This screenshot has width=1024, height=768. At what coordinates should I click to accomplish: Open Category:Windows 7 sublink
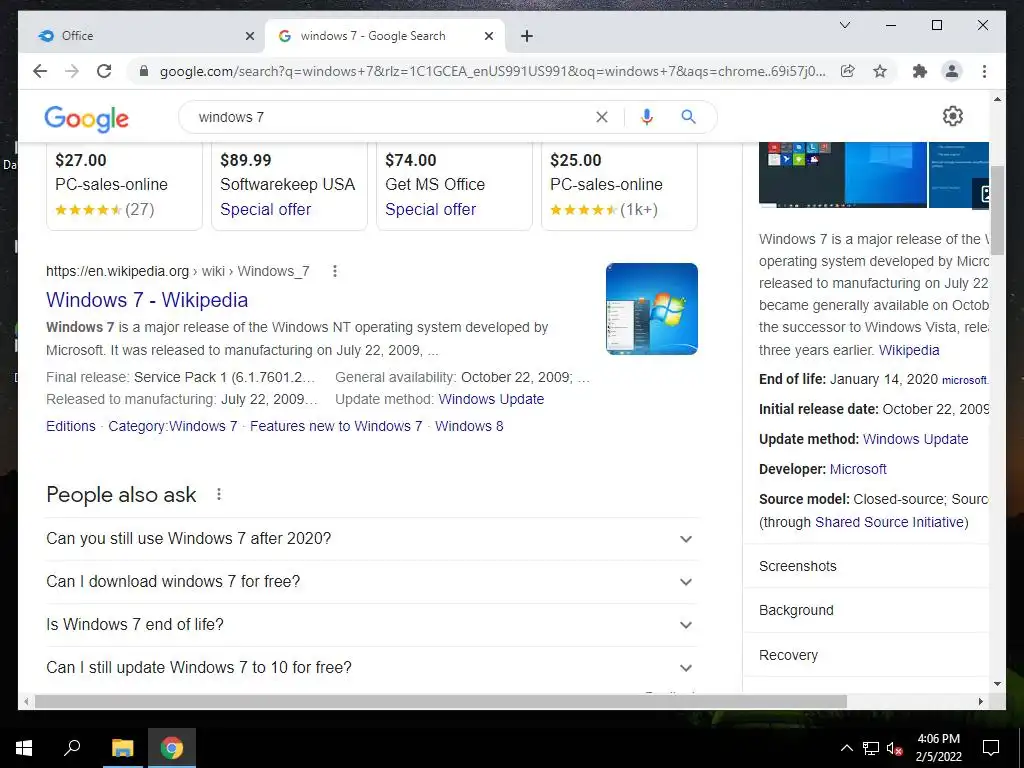[x=172, y=426]
